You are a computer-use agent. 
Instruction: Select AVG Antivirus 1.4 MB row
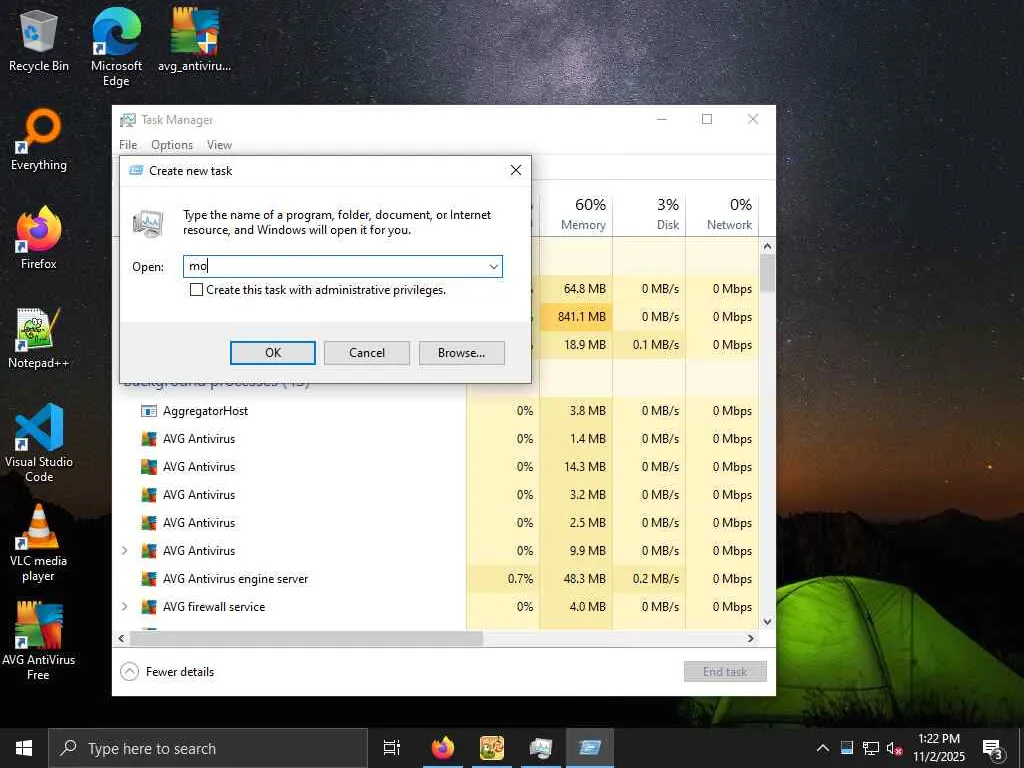(436, 439)
